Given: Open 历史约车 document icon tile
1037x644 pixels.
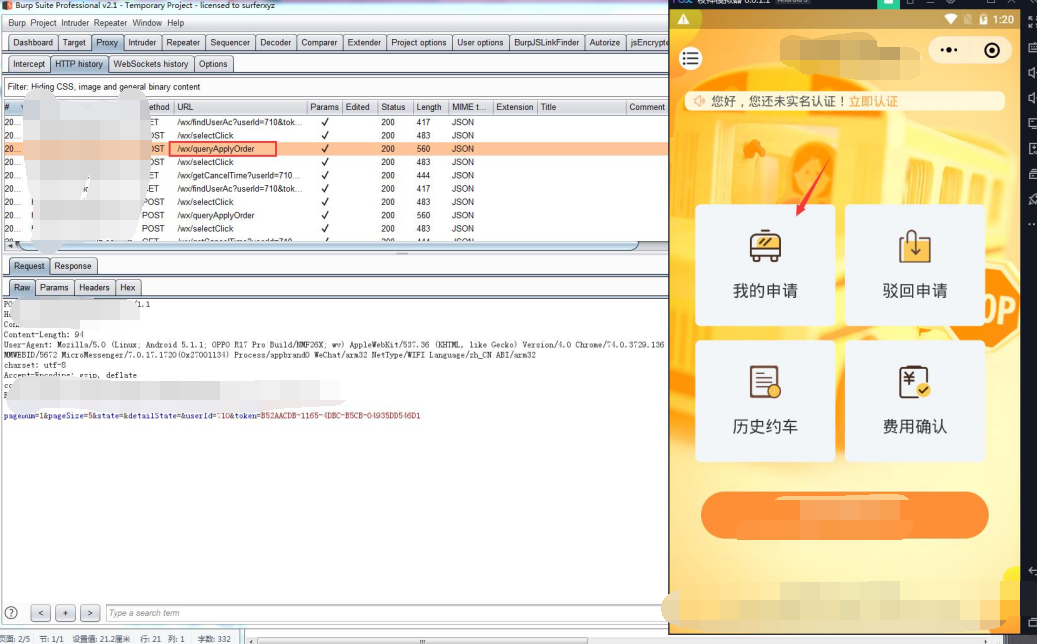Looking at the screenshot, I should coord(765,401).
